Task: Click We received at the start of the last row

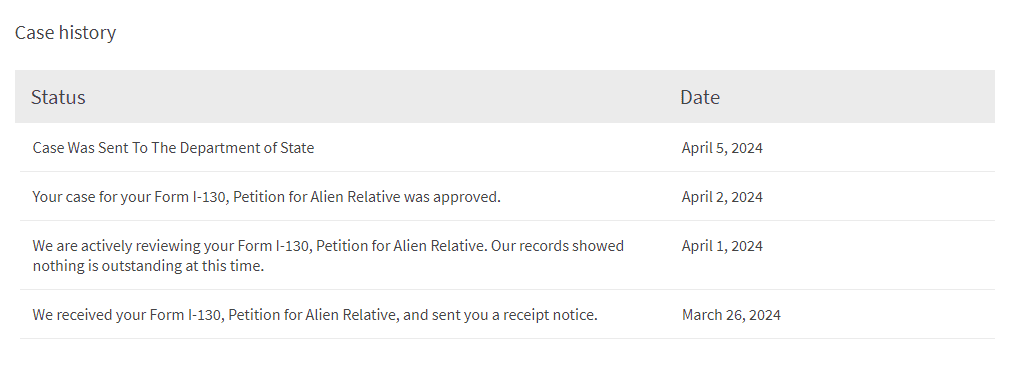Action: point(72,315)
